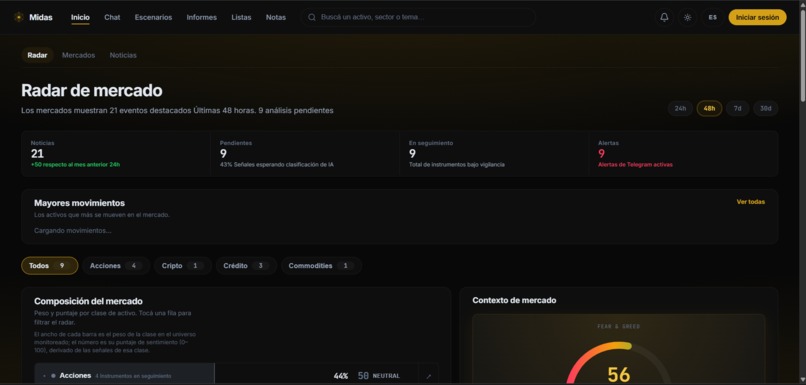
Task: Open the Chat menu item
Action: click(x=112, y=17)
